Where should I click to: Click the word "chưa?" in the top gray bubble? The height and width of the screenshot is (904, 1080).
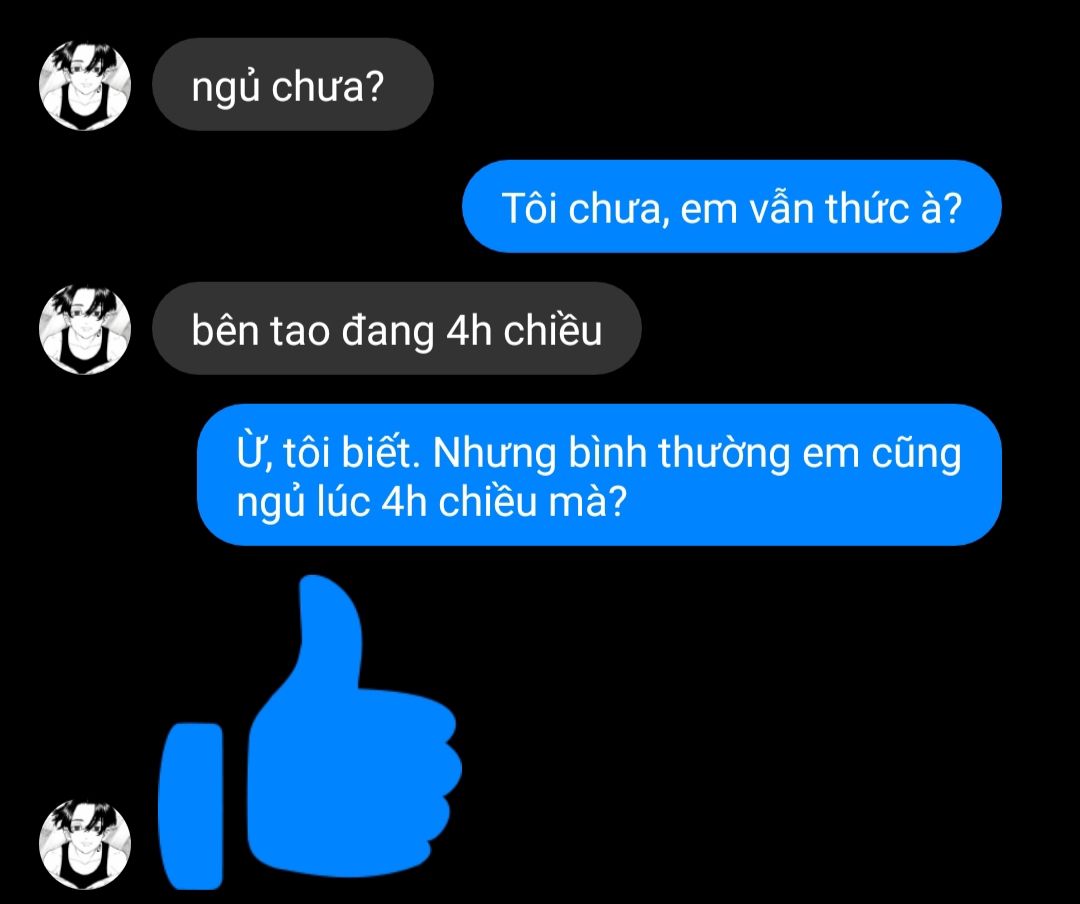(326, 88)
